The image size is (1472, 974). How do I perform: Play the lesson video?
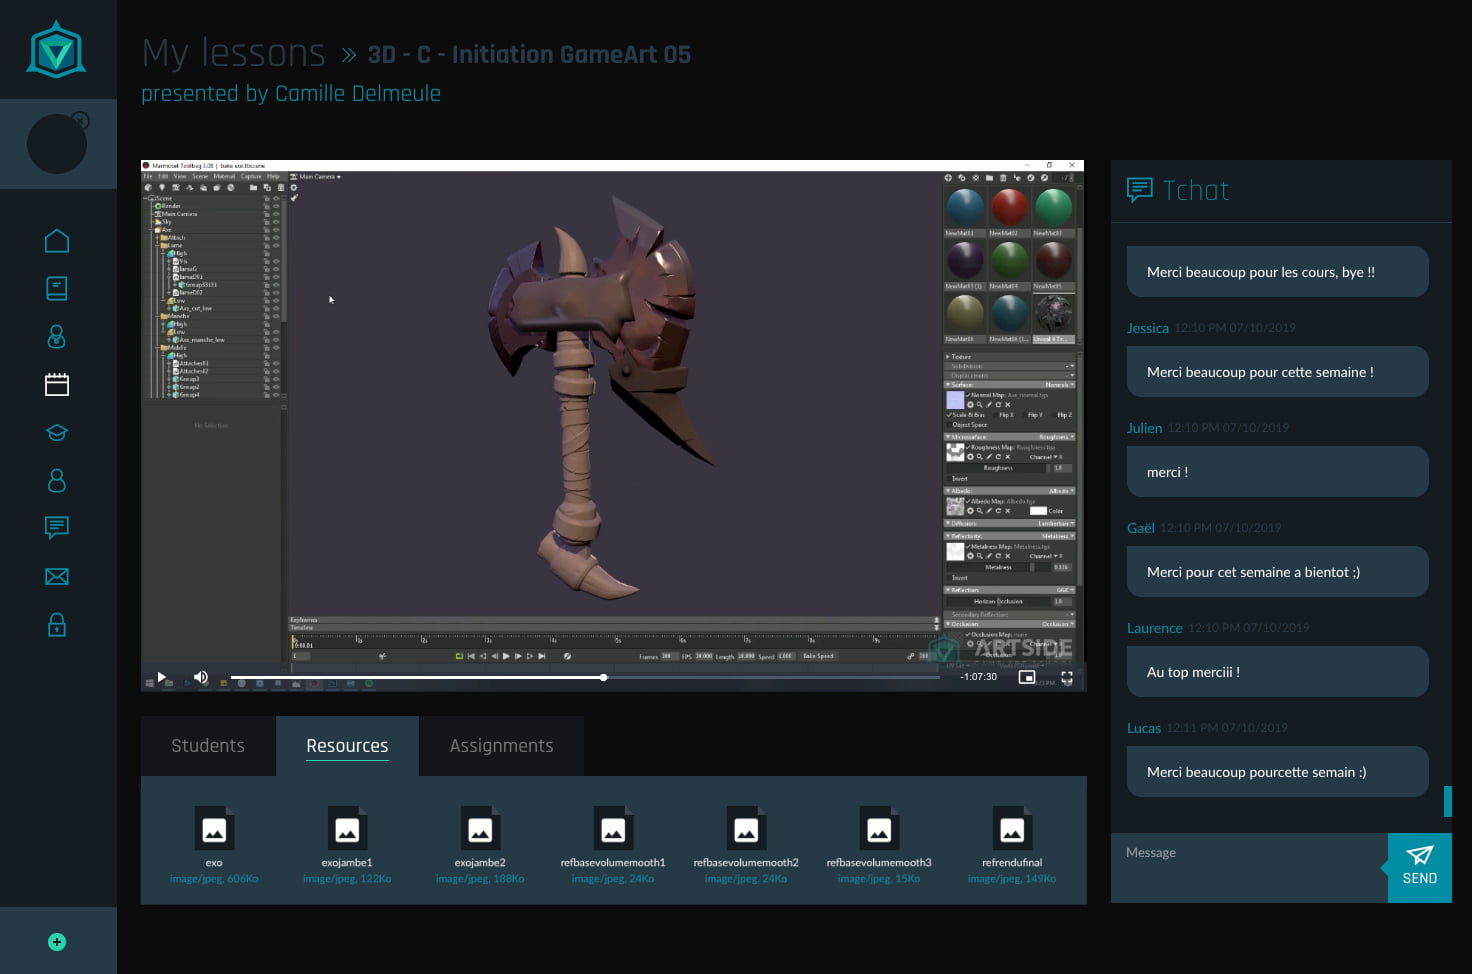[161, 677]
